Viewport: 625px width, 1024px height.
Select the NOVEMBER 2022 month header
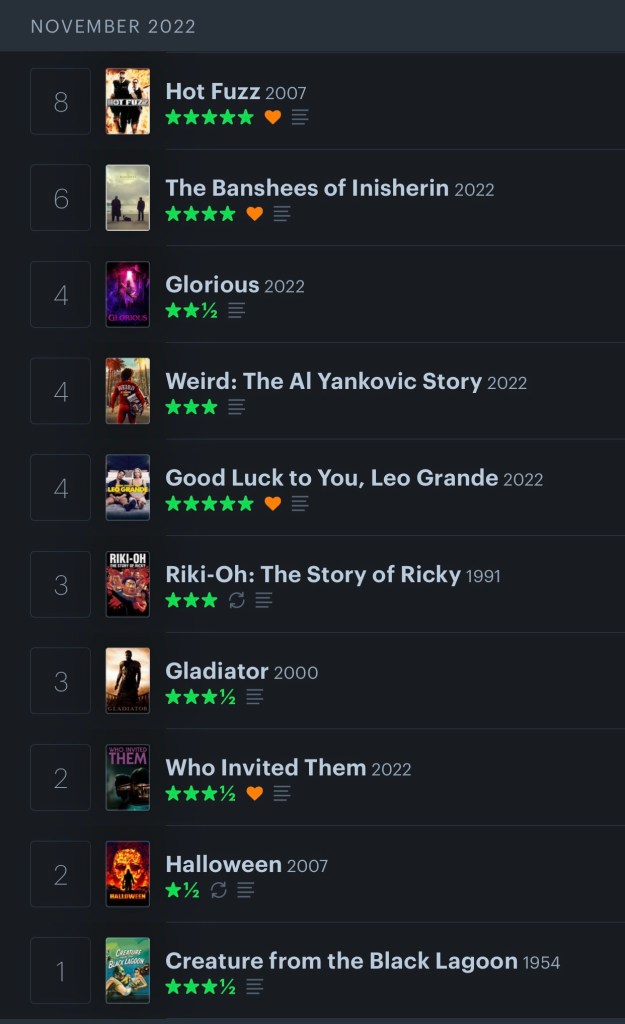click(x=113, y=26)
